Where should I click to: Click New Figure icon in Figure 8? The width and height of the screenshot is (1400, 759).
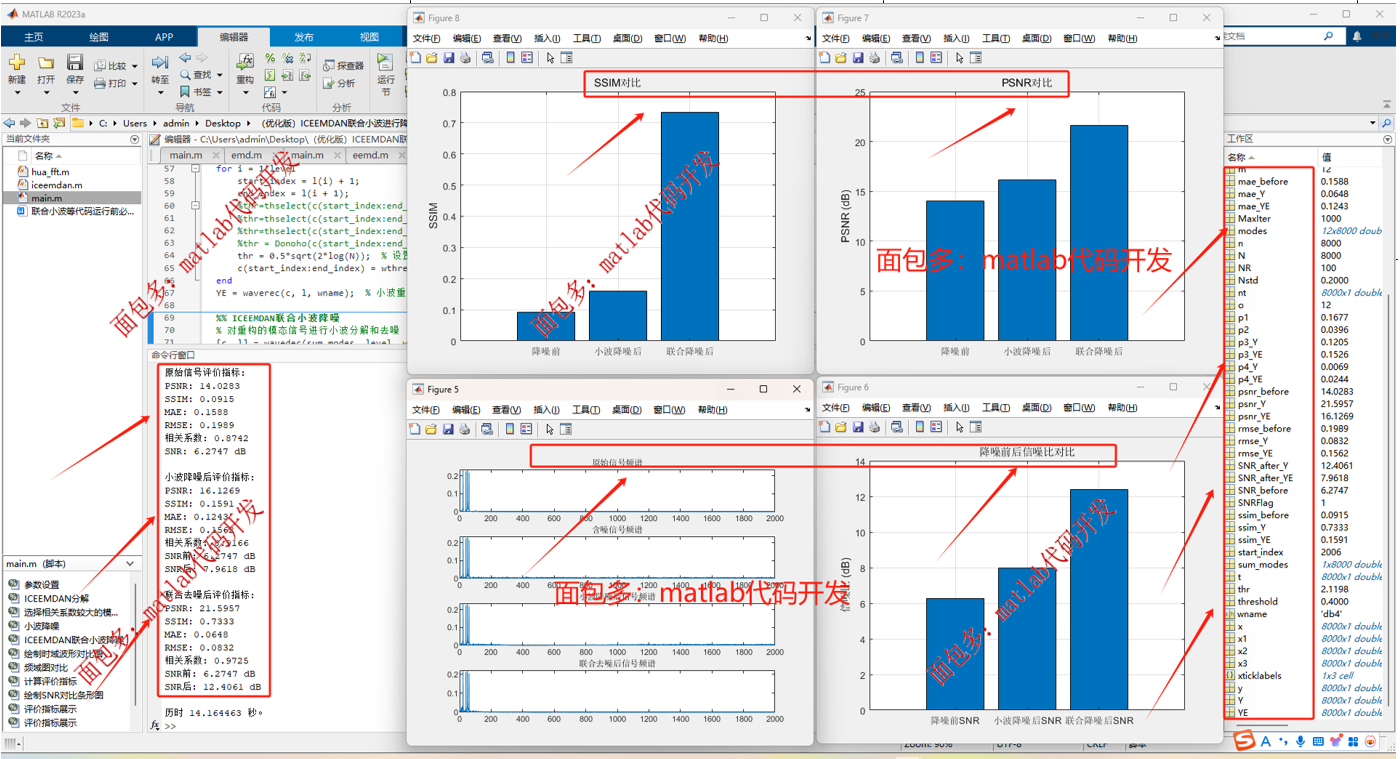coord(416,58)
